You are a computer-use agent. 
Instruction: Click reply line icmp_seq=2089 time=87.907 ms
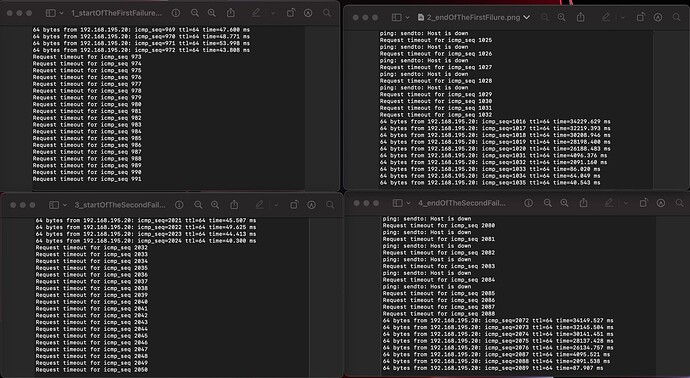point(493,368)
